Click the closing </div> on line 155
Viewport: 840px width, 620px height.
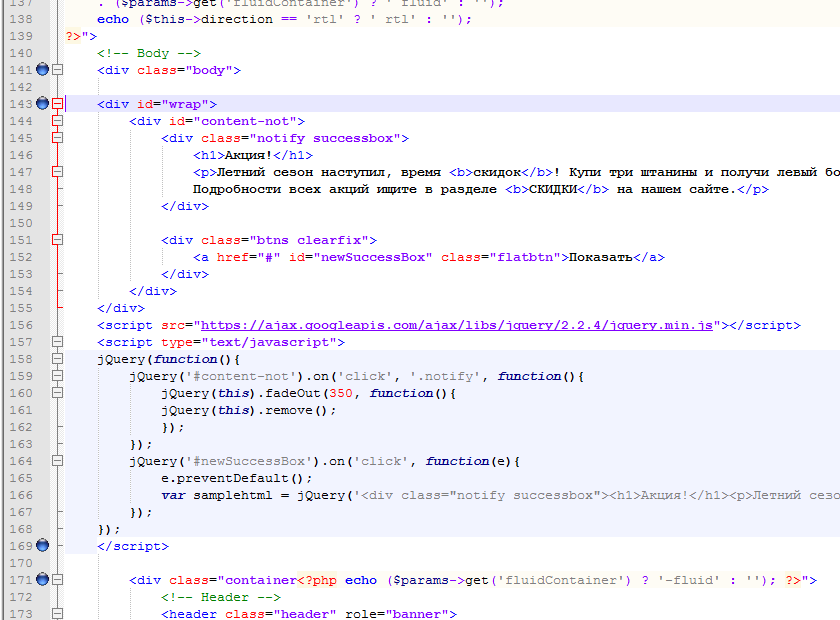tap(121, 308)
